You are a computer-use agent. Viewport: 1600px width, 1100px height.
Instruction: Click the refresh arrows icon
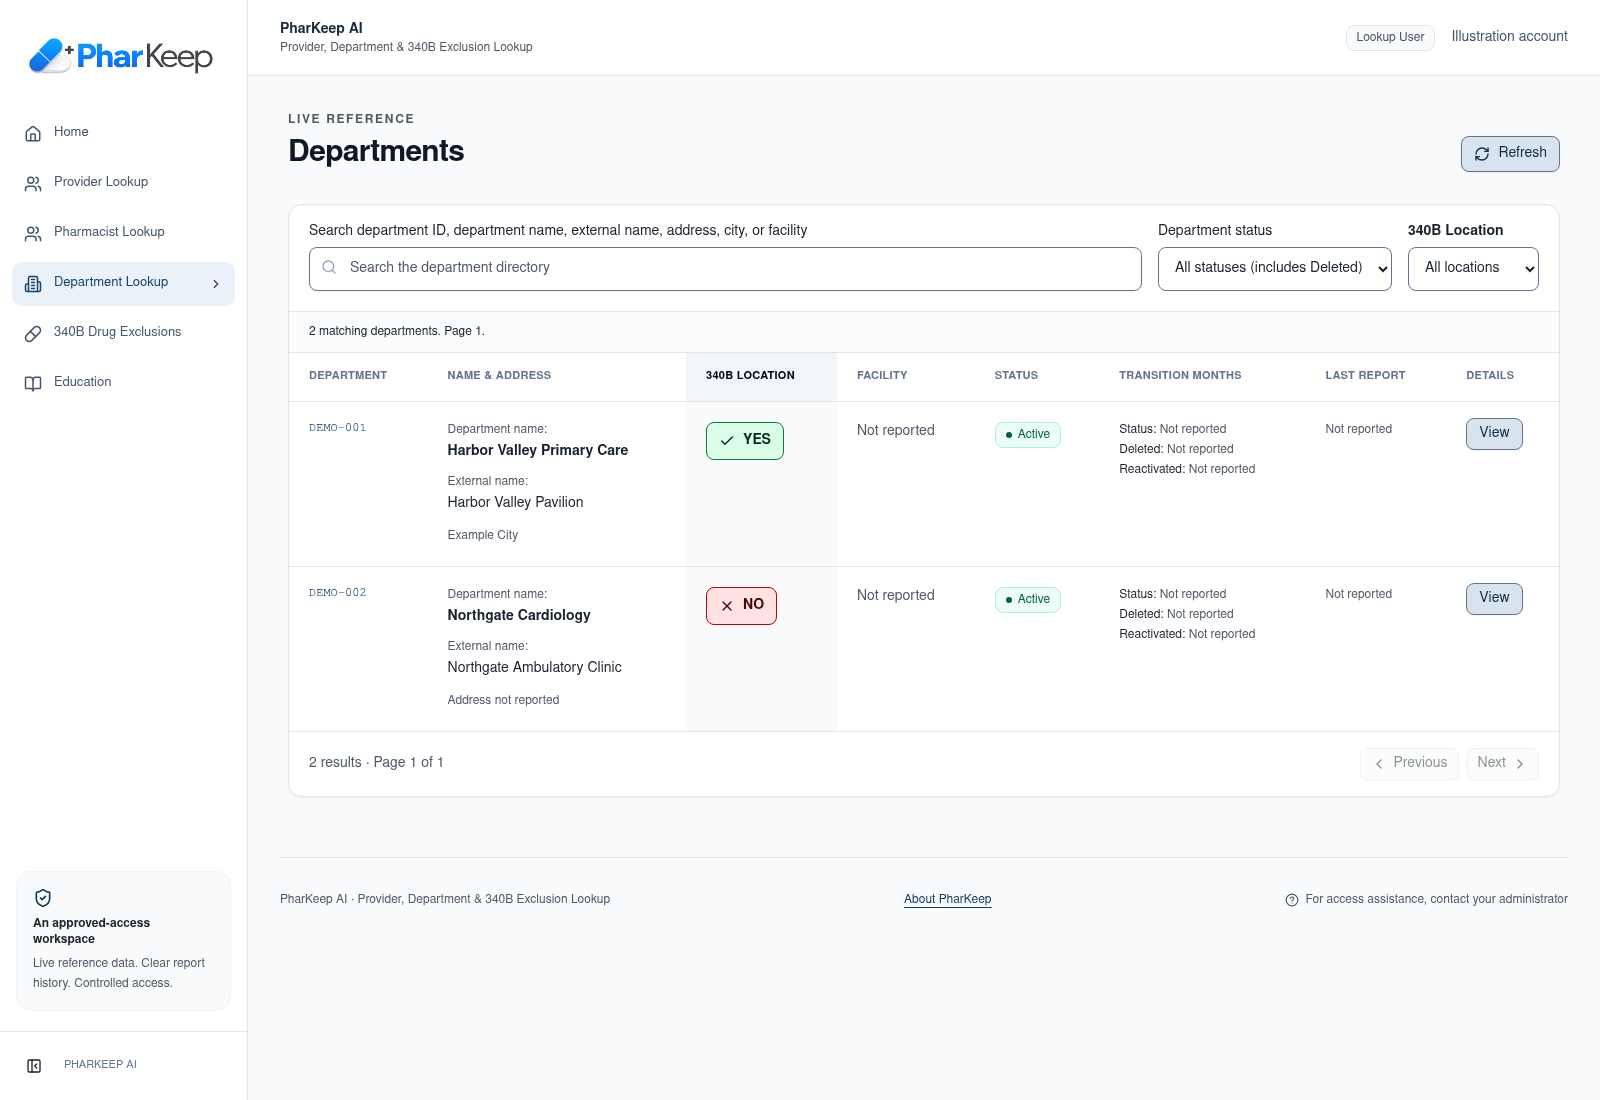1482,153
